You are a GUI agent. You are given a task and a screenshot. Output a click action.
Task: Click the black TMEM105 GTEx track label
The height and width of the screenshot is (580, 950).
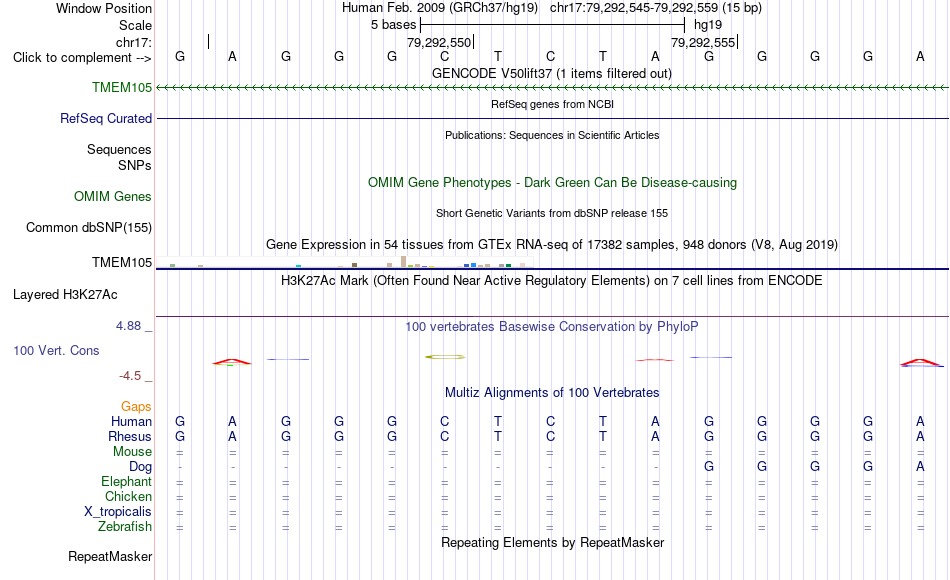[x=122, y=262]
